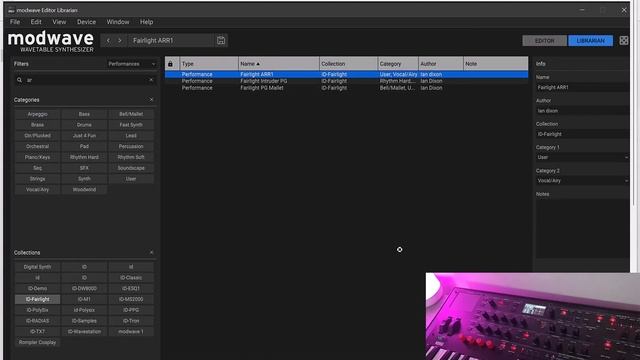This screenshot has height=360, width=640.
Task: Open the Performances filter type dropdown
Action: point(131,64)
